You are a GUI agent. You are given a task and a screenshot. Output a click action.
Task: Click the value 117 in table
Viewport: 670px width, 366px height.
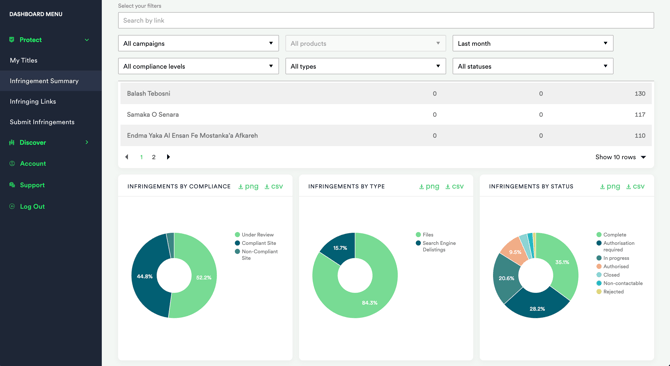(x=640, y=114)
